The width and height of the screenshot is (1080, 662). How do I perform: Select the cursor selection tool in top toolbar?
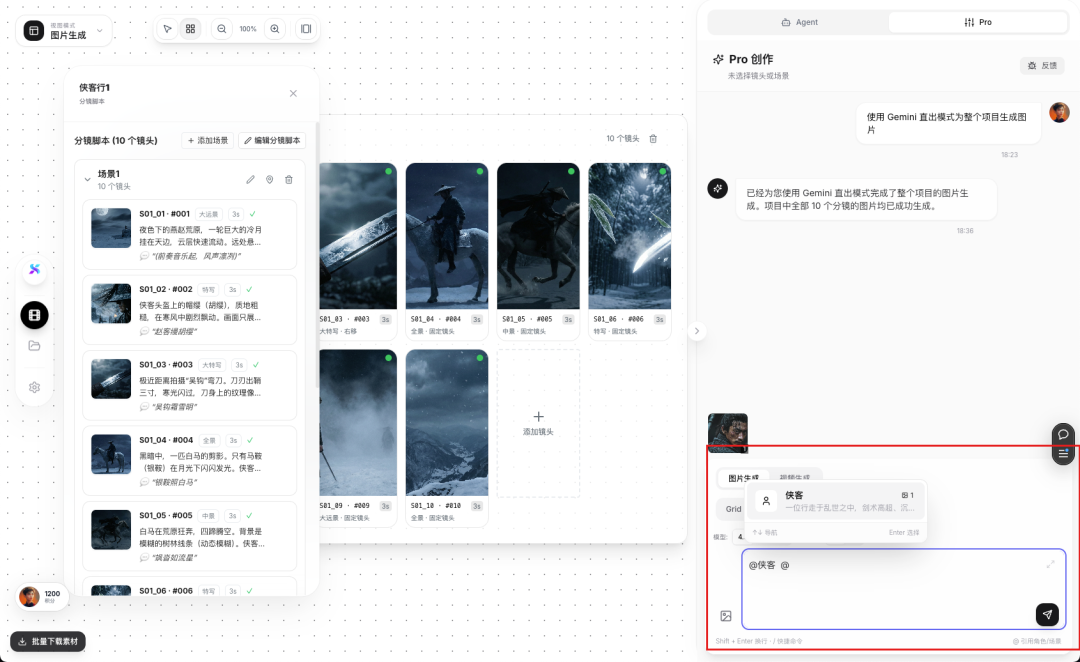(x=168, y=29)
